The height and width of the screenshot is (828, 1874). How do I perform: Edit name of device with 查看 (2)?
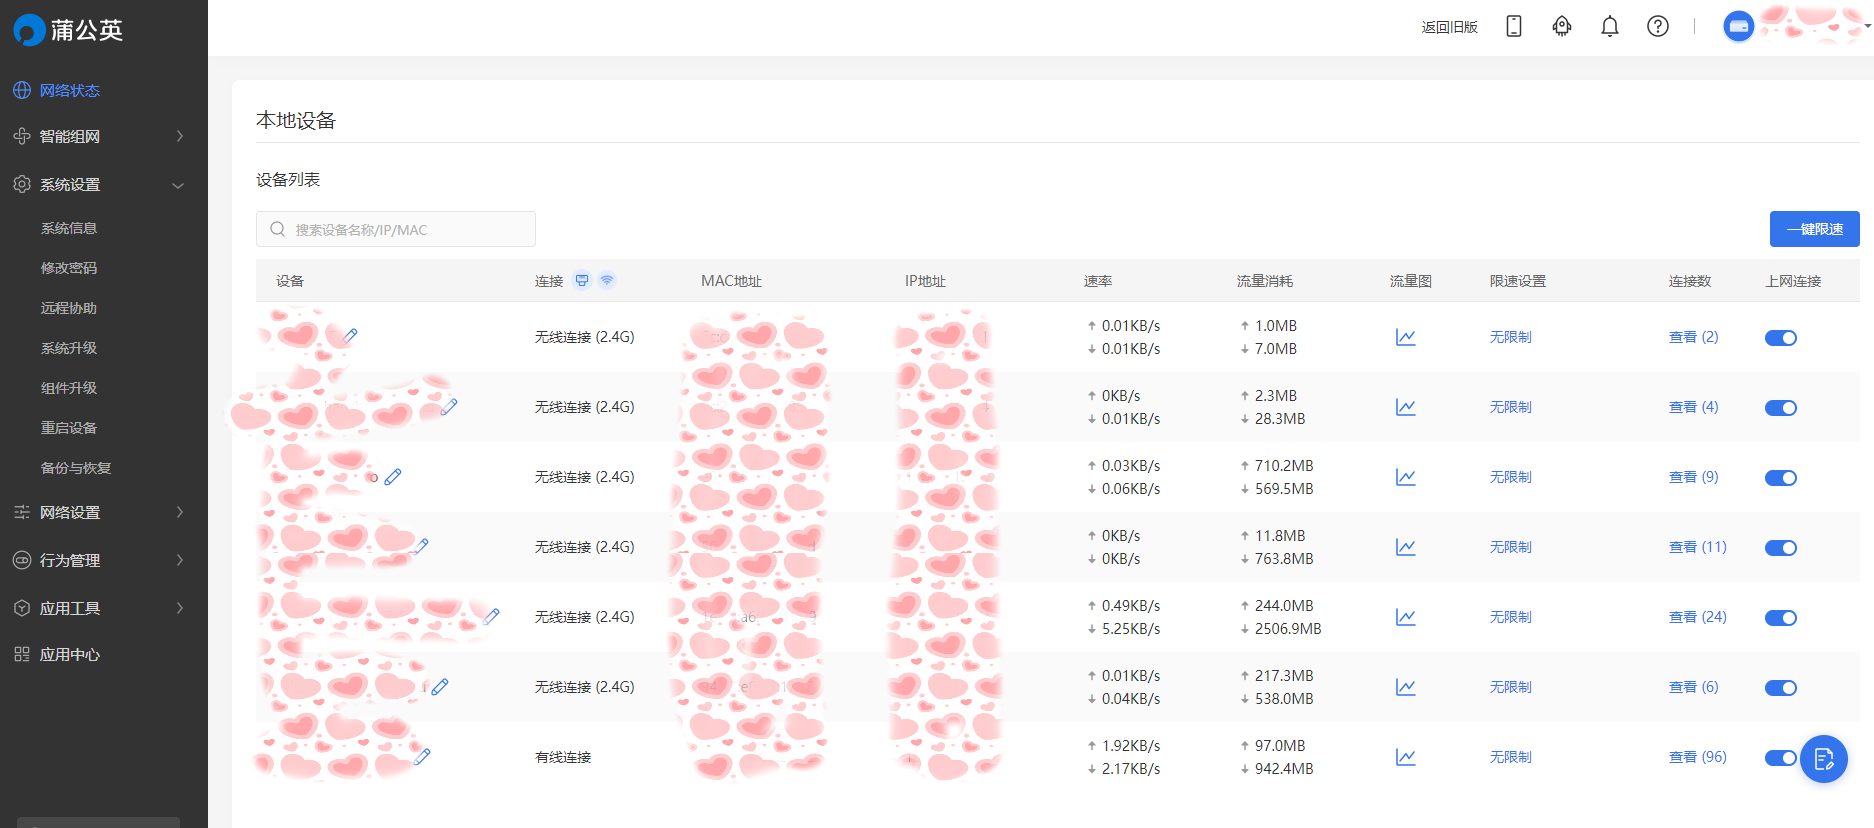pyautogui.click(x=350, y=336)
